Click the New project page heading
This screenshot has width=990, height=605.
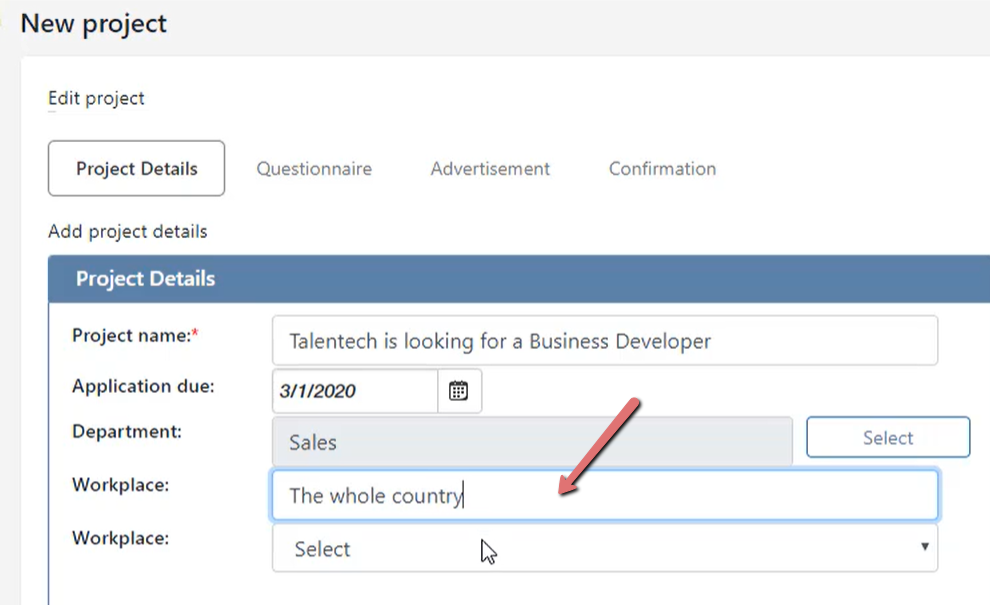click(93, 23)
